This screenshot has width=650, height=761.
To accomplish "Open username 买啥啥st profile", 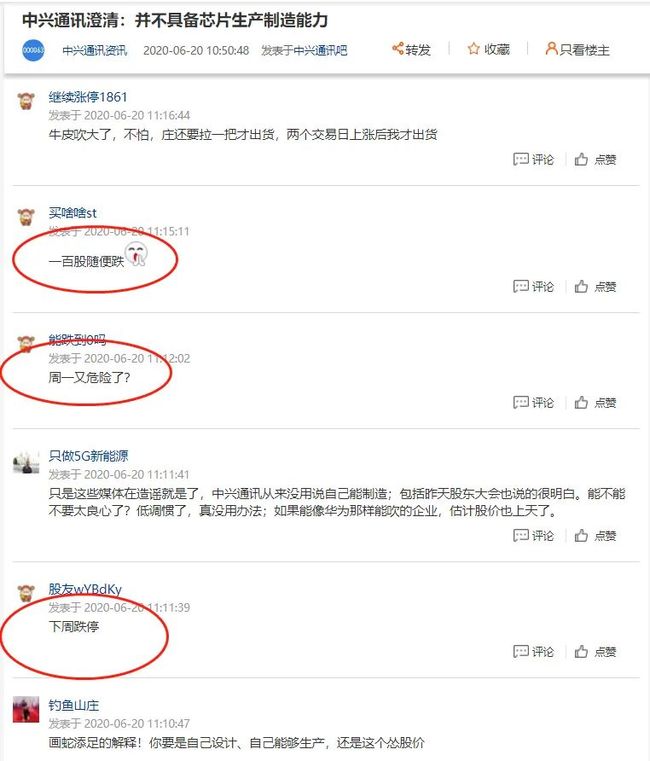I will pos(72,213).
